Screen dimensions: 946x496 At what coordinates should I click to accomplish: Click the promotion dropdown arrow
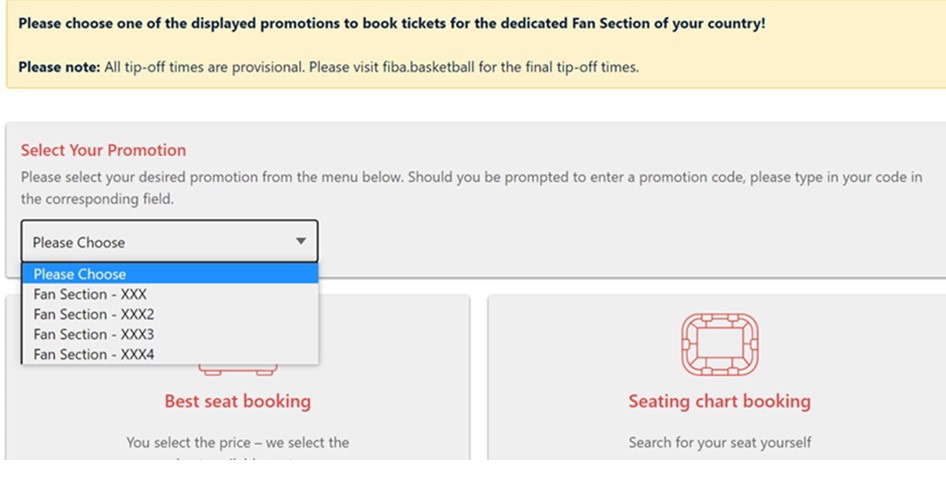[300, 242]
